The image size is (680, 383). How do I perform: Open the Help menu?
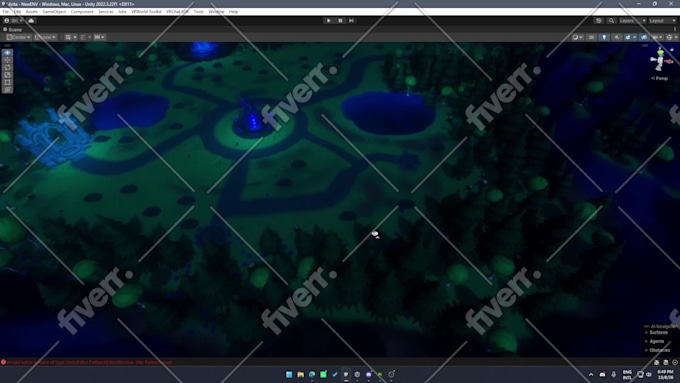coord(233,12)
